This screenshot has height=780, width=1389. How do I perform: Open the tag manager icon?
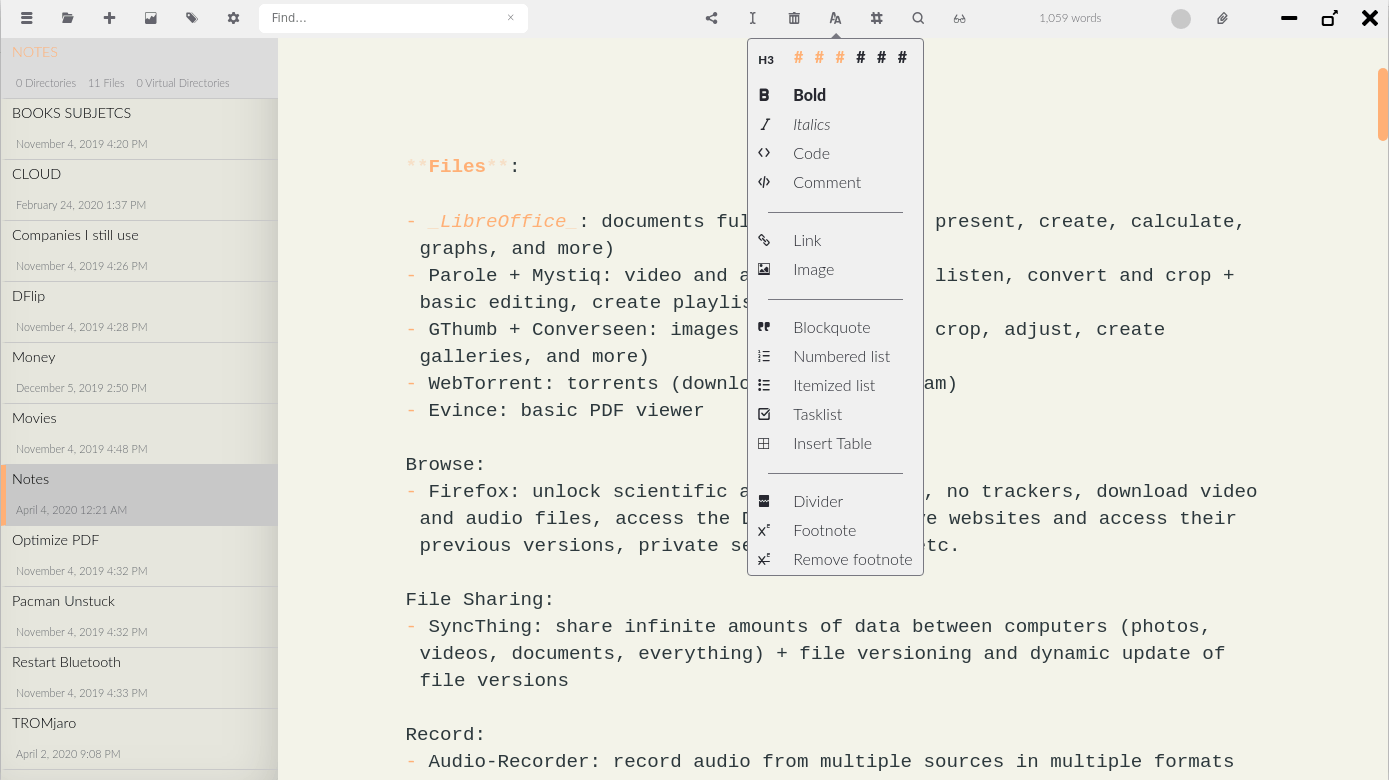pyautogui.click(x=191, y=18)
